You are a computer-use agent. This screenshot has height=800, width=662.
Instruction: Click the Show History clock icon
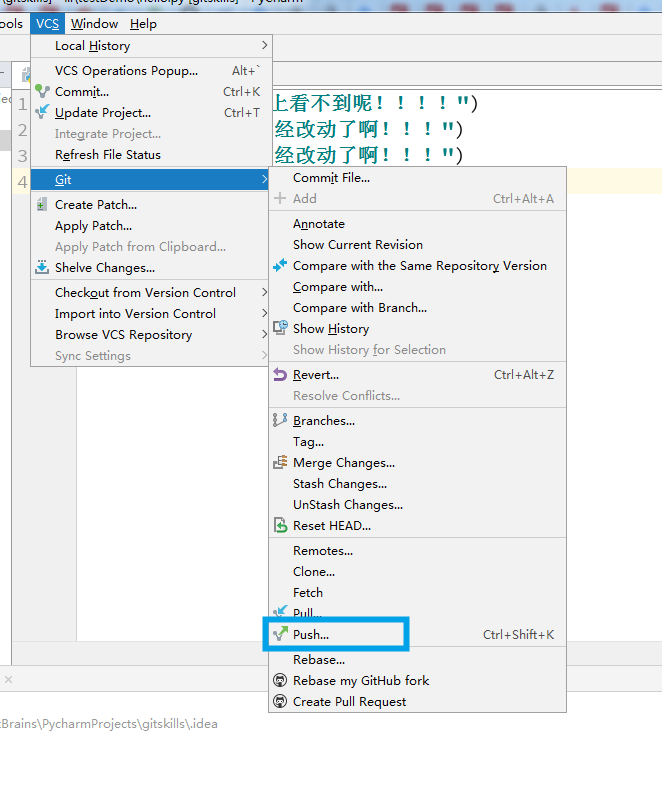[x=280, y=328]
